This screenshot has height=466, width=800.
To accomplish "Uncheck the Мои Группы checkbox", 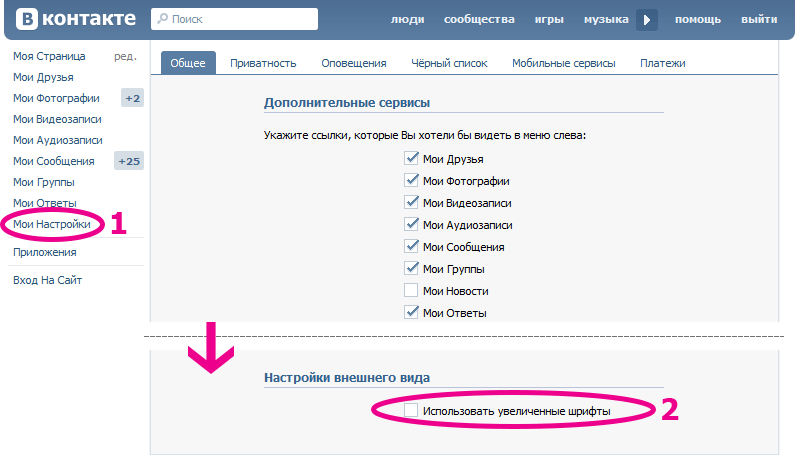I will coord(411,268).
